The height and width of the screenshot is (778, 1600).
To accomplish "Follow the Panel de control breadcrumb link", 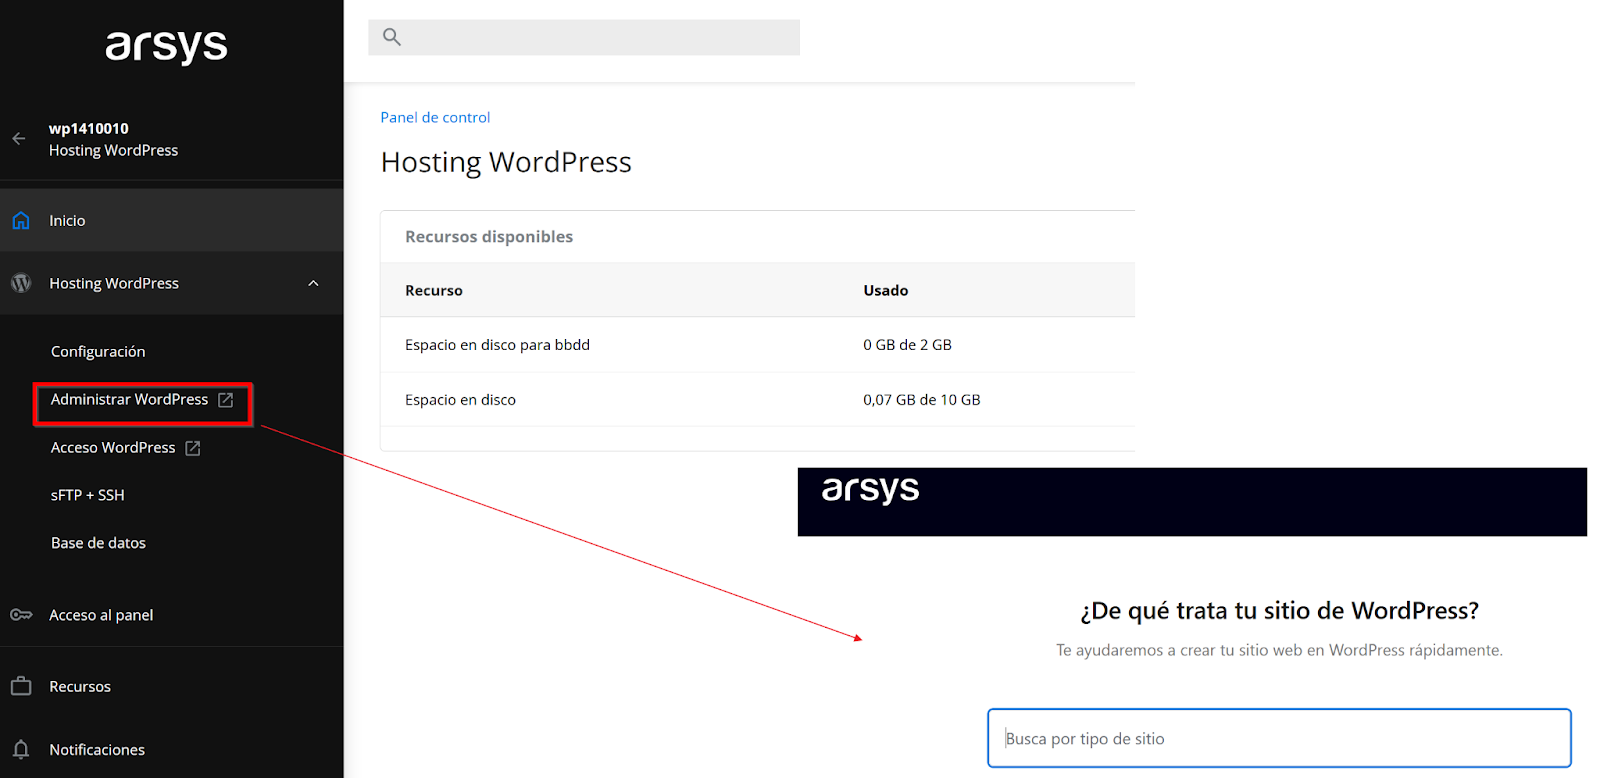I will (x=435, y=117).
